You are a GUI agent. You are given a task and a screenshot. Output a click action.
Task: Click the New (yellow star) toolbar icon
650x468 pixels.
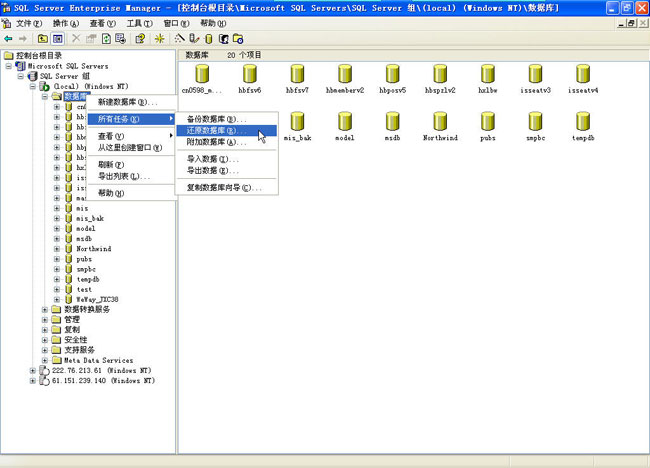[160, 39]
